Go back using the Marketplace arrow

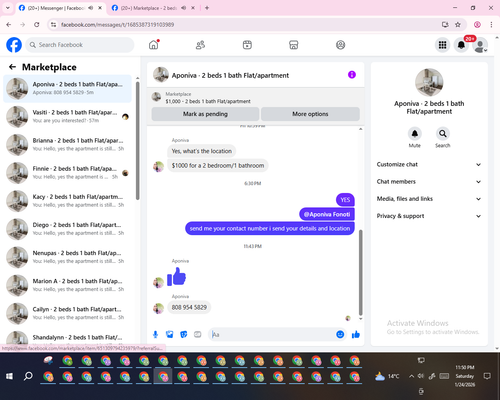tap(12, 67)
